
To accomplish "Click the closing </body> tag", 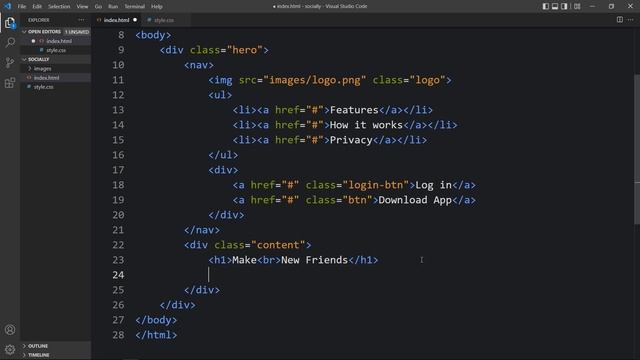I will point(156,320).
